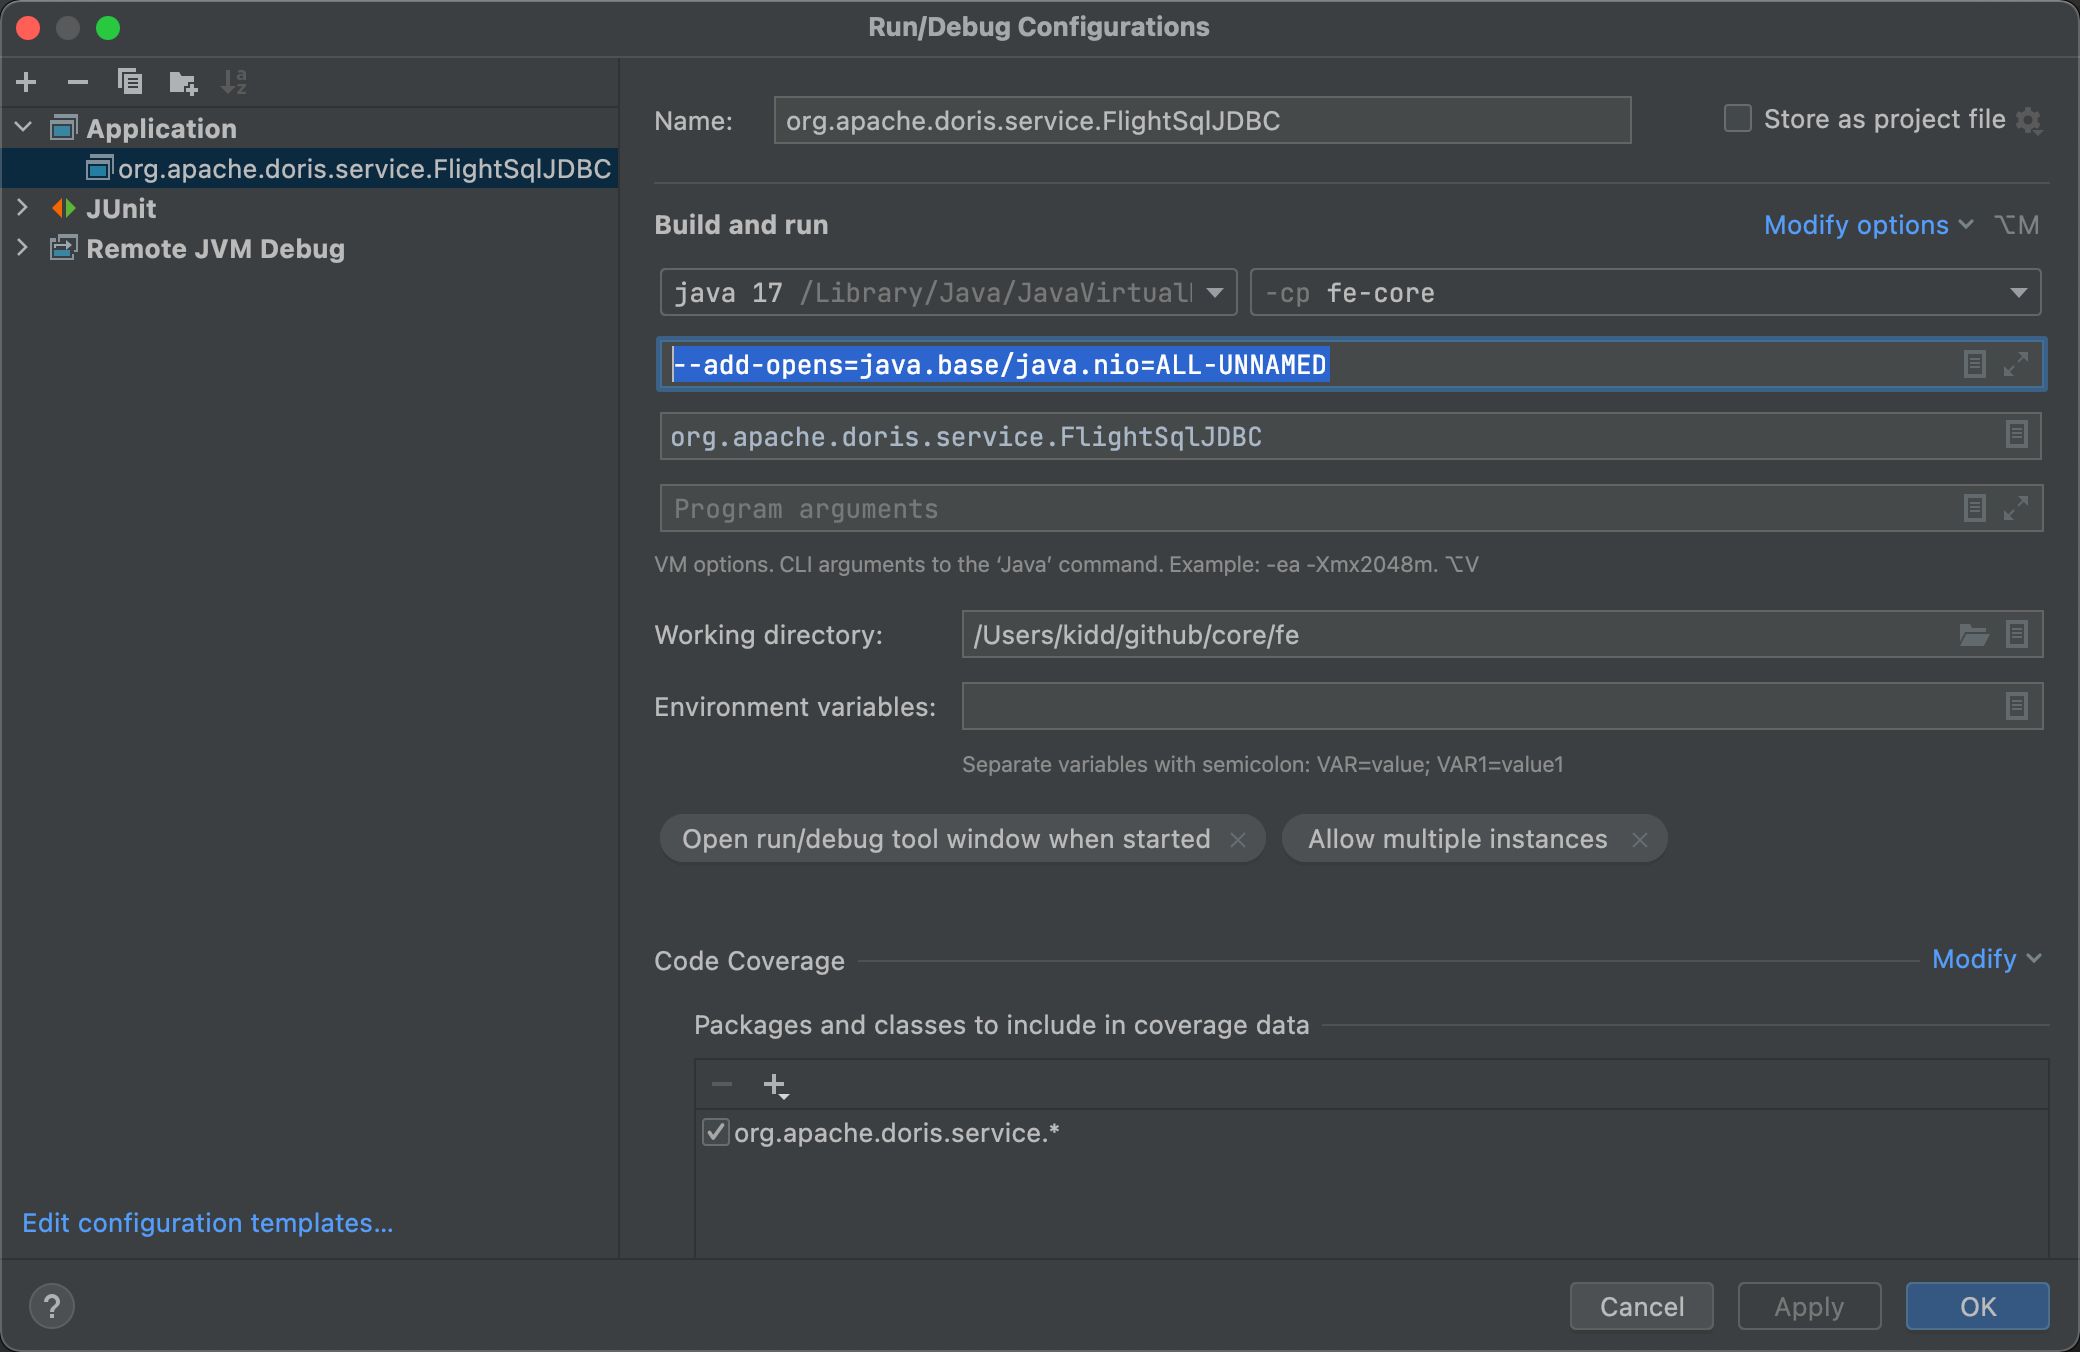Sort configurations alphabetically
The height and width of the screenshot is (1352, 2080).
click(x=235, y=82)
